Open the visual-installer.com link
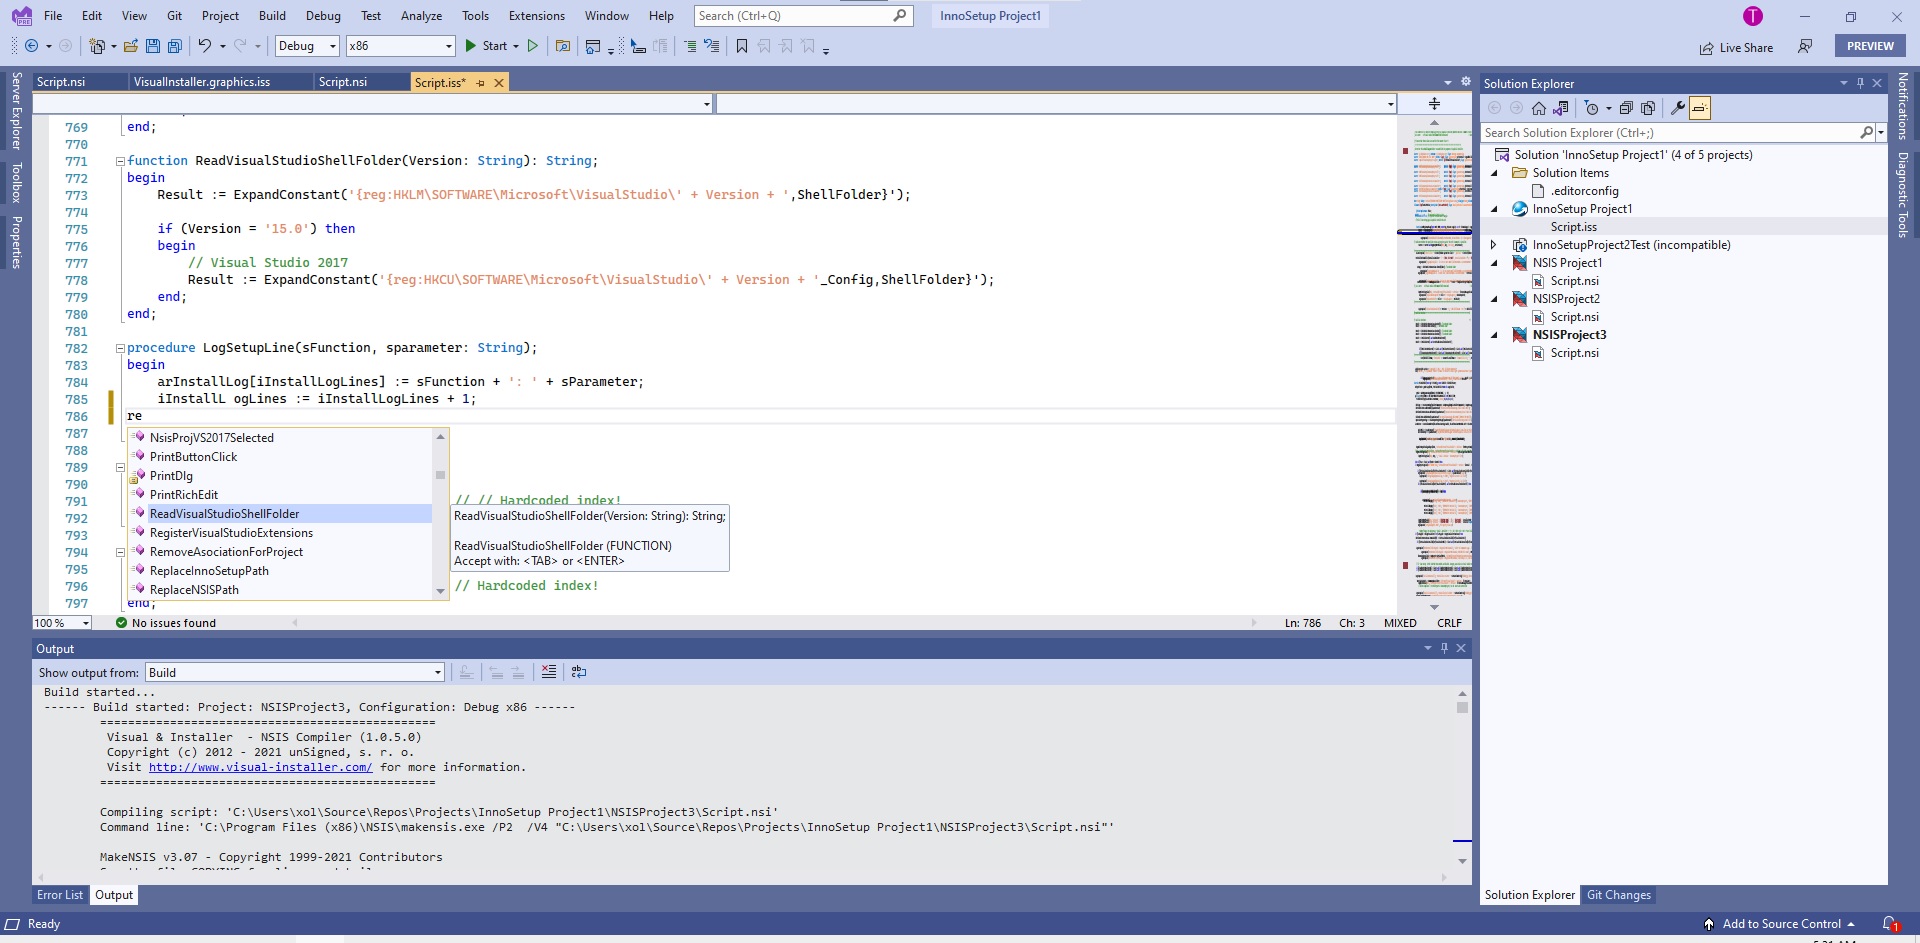1920x943 pixels. (x=260, y=767)
